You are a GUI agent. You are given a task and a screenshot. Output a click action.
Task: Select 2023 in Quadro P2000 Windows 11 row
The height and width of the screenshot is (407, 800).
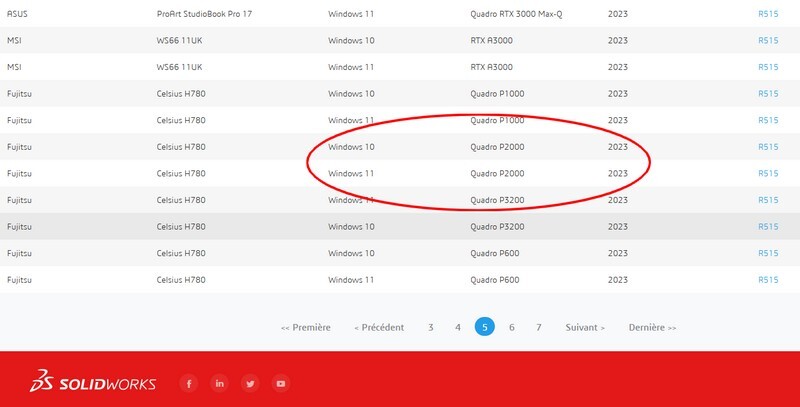coord(617,173)
